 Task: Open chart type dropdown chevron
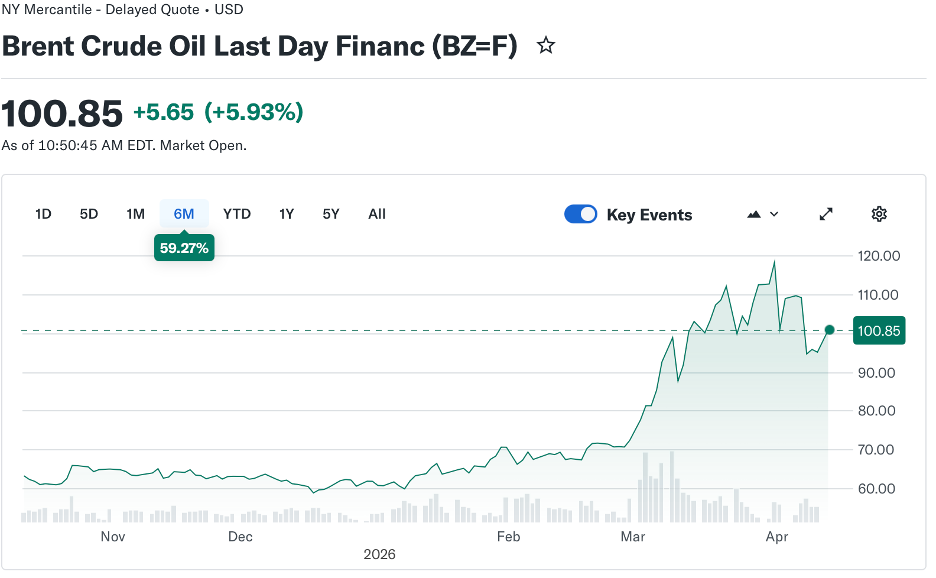pos(774,214)
